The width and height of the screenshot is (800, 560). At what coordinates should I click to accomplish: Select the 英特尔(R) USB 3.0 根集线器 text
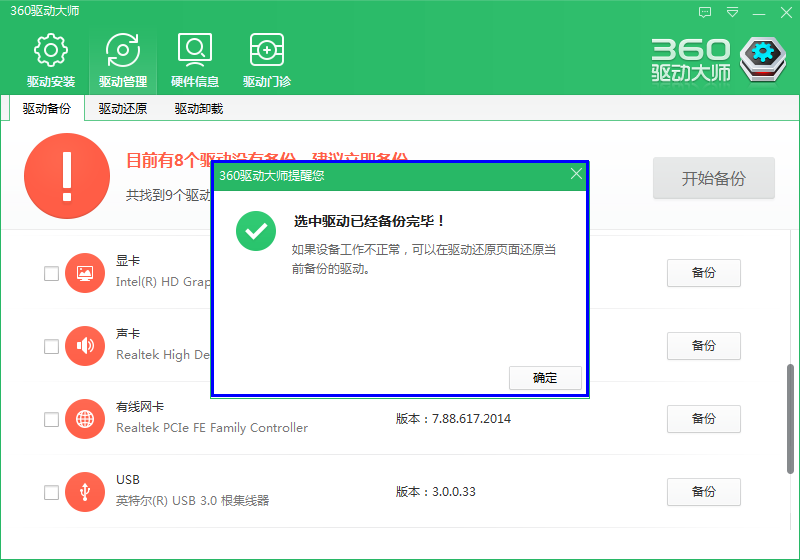click(x=192, y=500)
